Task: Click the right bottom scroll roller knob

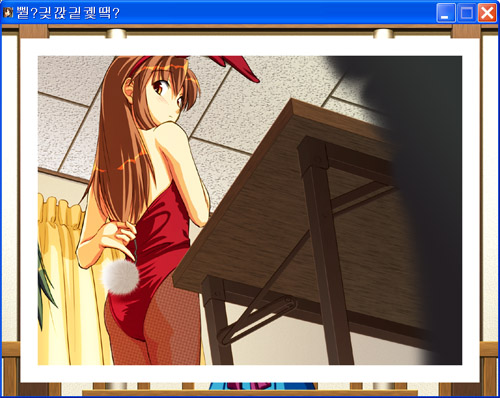Action: [x=384, y=386]
